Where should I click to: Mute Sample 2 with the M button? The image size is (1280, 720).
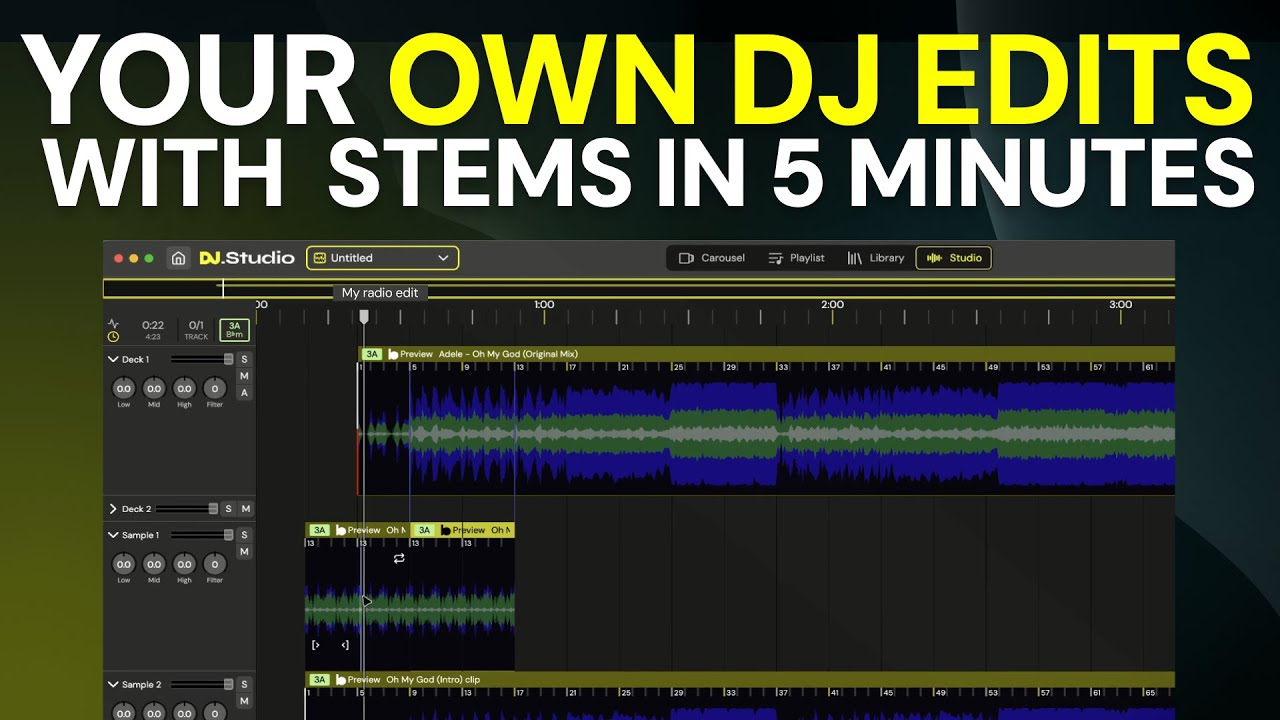coord(244,702)
